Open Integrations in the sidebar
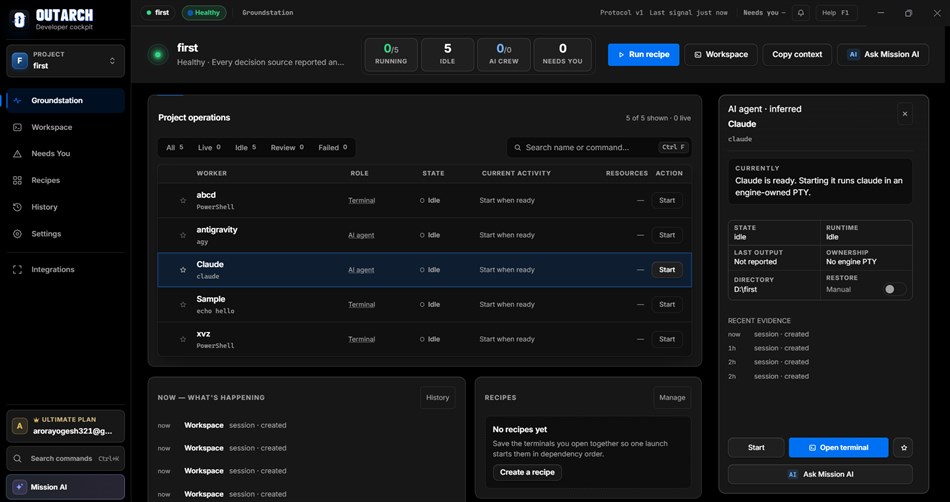Image resolution: width=950 pixels, height=502 pixels. [65, 269]
